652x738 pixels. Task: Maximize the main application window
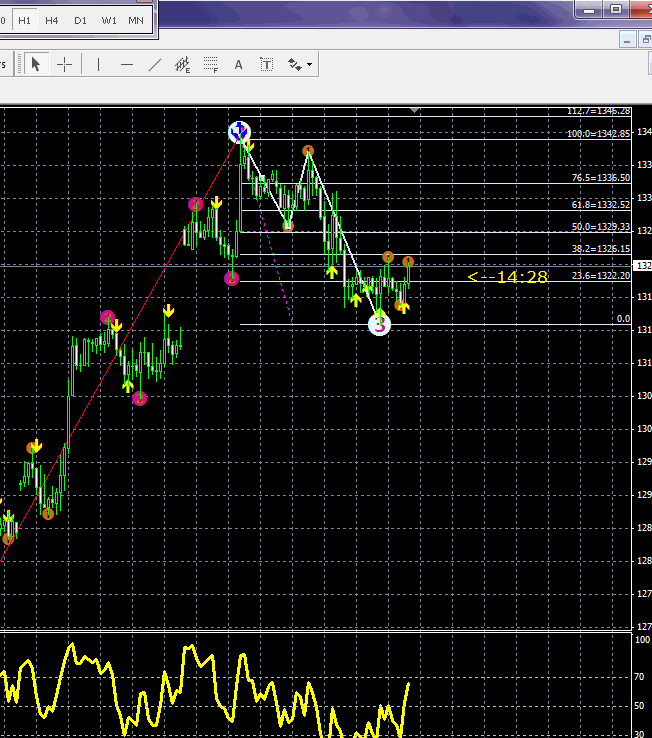pos(616,9)
